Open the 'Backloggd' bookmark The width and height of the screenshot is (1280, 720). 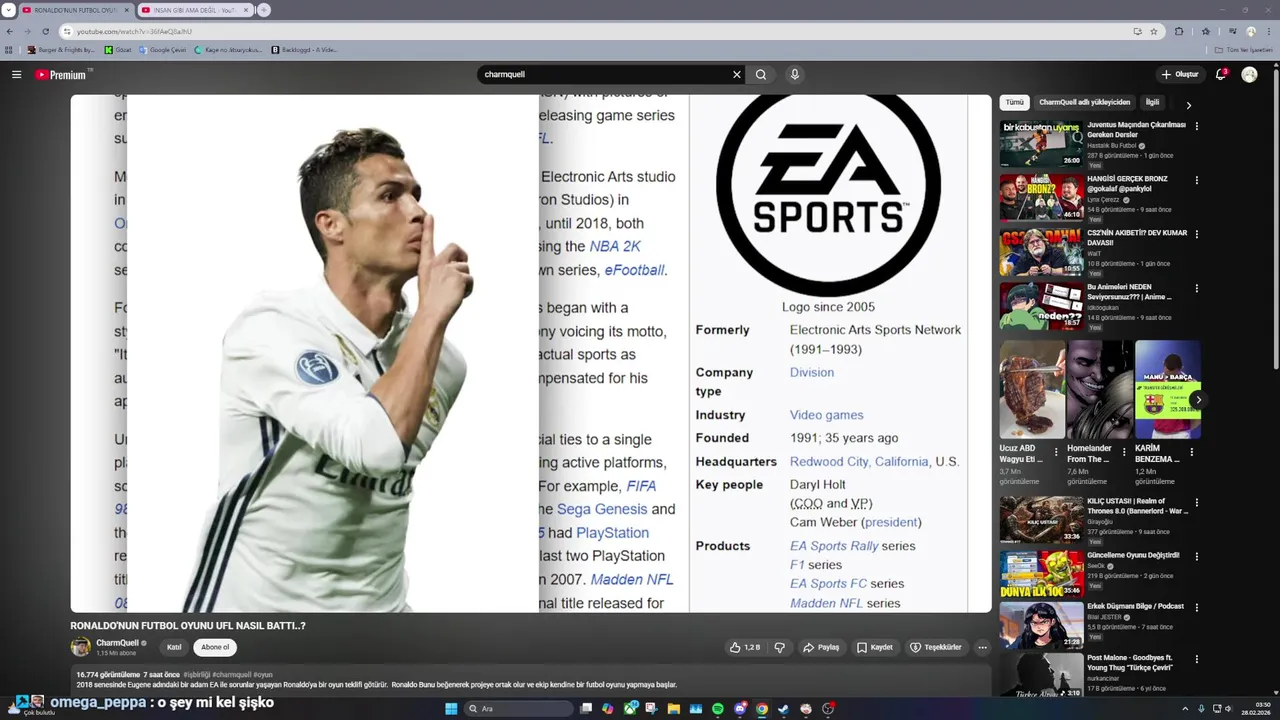coord(304,49)
